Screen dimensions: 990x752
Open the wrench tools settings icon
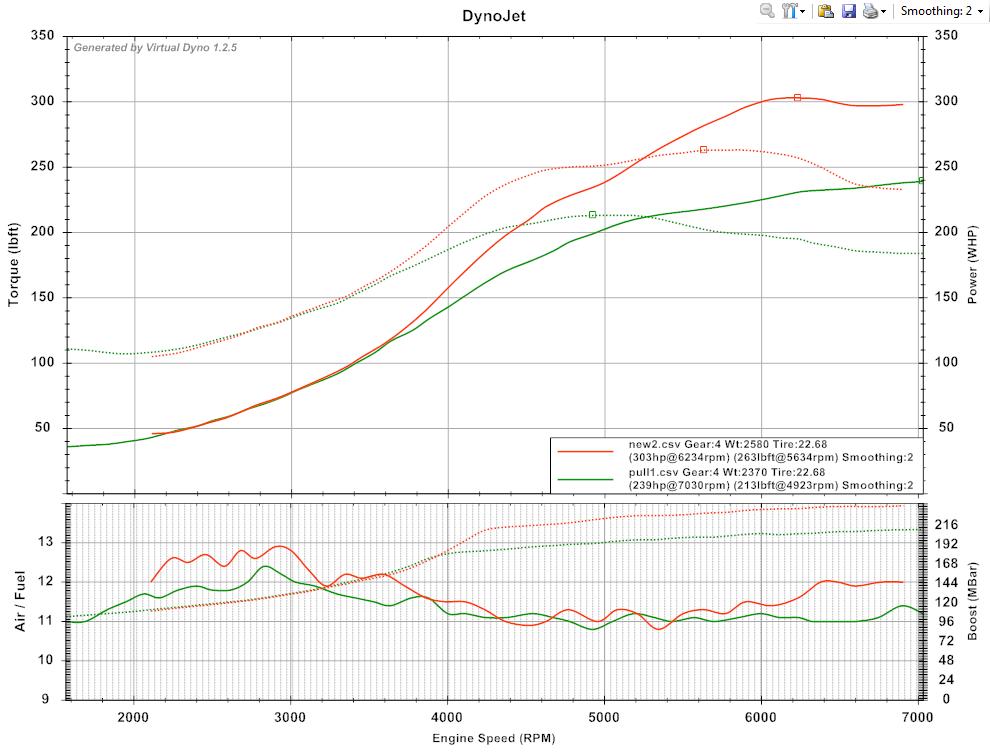[x=789, y=11]
